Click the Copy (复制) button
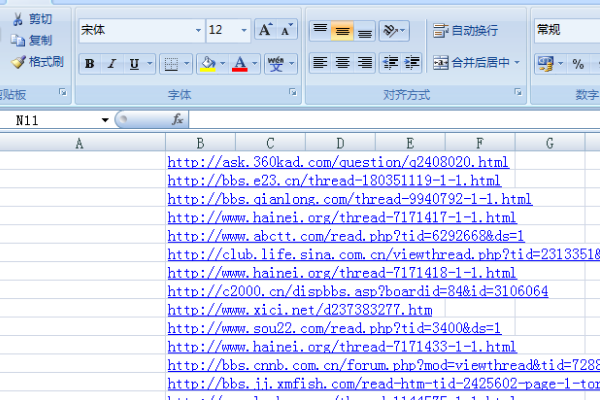The width and height of the screenshot is (600, 400). pos(32,40)
